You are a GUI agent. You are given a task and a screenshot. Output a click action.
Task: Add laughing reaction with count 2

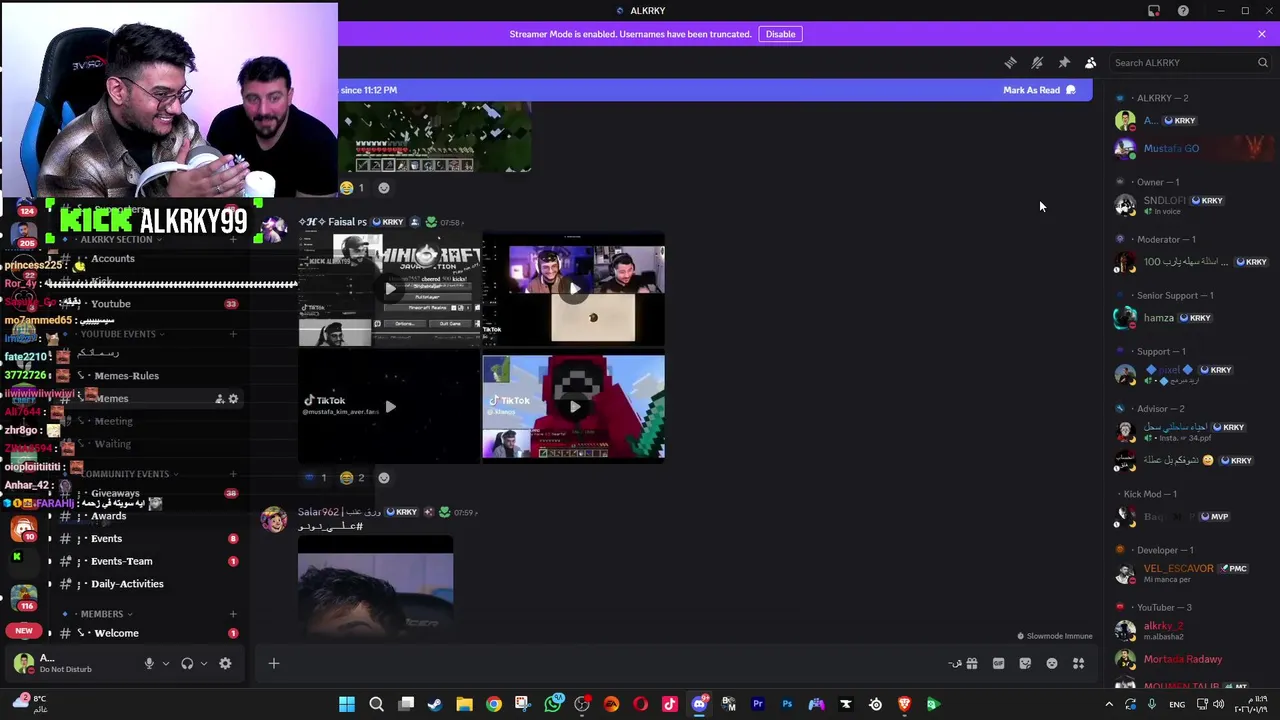(353, 478)
